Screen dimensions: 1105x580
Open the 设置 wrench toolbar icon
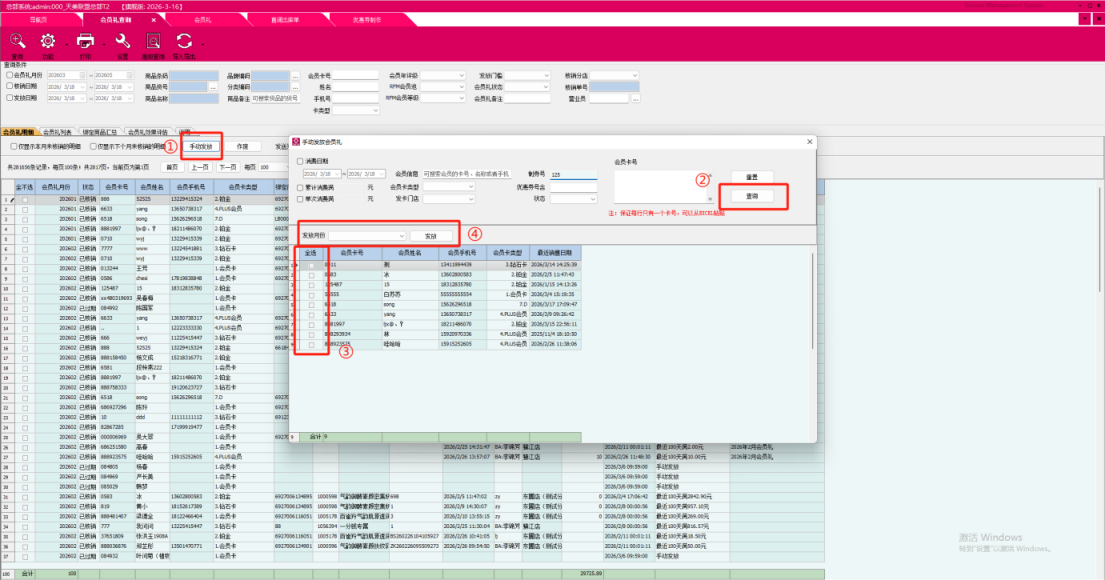pos(122,42)
